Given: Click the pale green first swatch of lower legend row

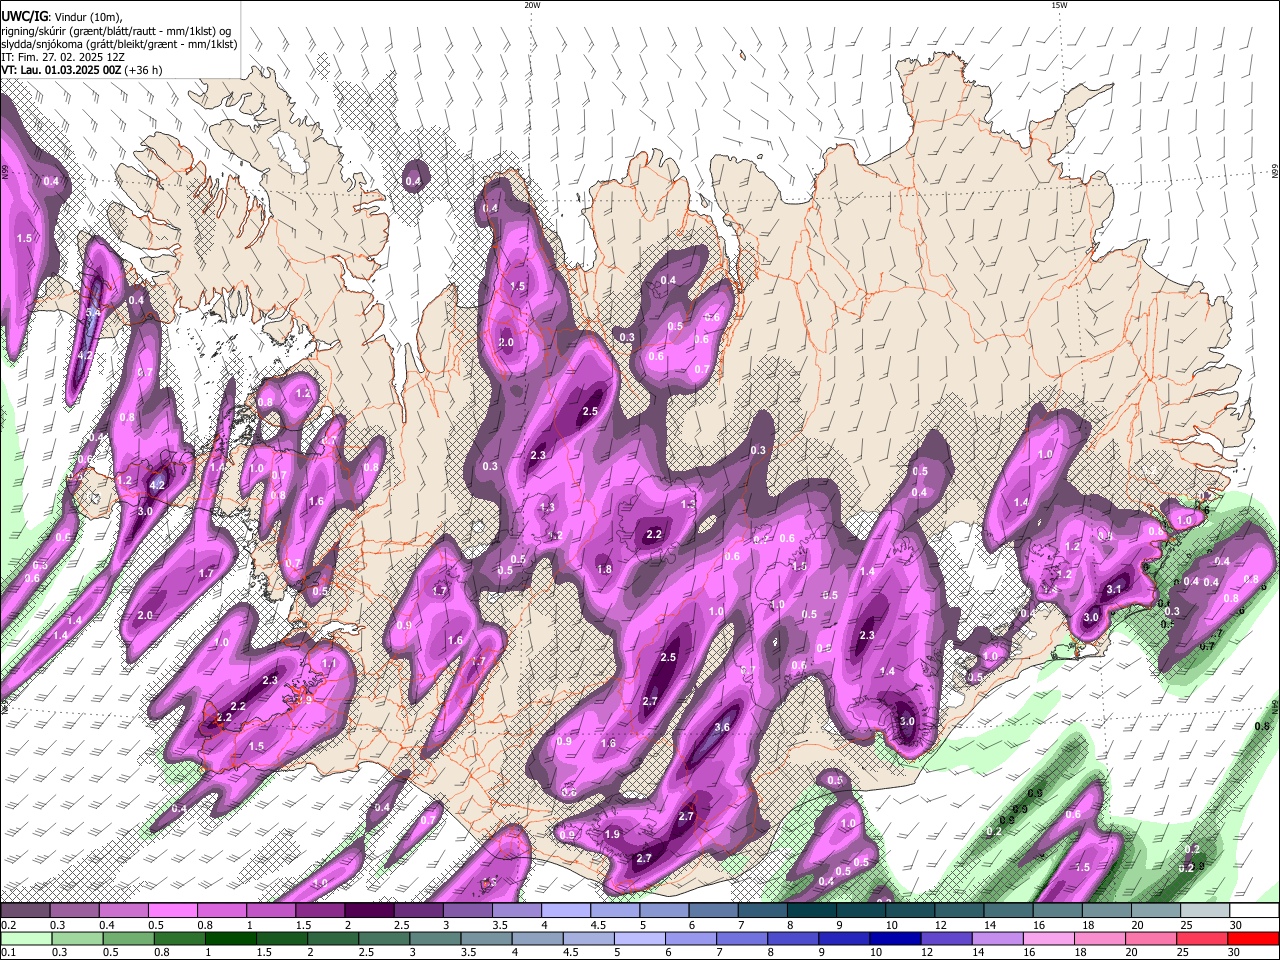Looking at the screenshot, I should coord(25,939).
